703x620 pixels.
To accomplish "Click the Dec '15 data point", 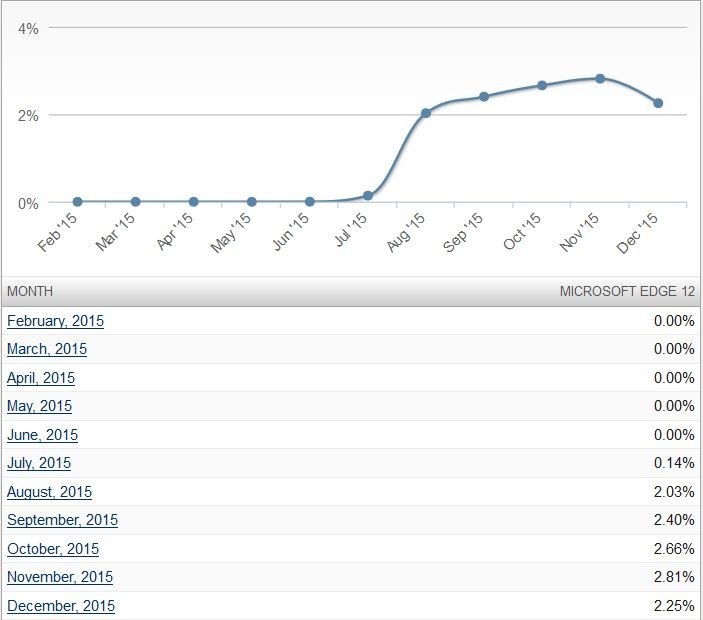I will (x=658, y=103).
